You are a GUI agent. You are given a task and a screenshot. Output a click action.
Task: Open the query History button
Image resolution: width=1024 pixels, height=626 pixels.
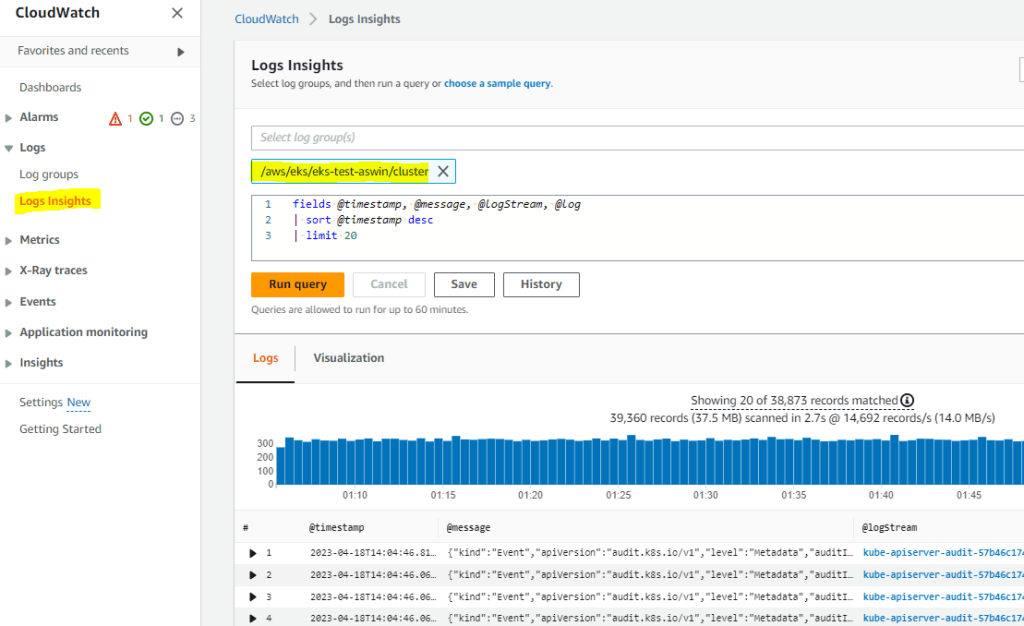click(x=541, y=284)
